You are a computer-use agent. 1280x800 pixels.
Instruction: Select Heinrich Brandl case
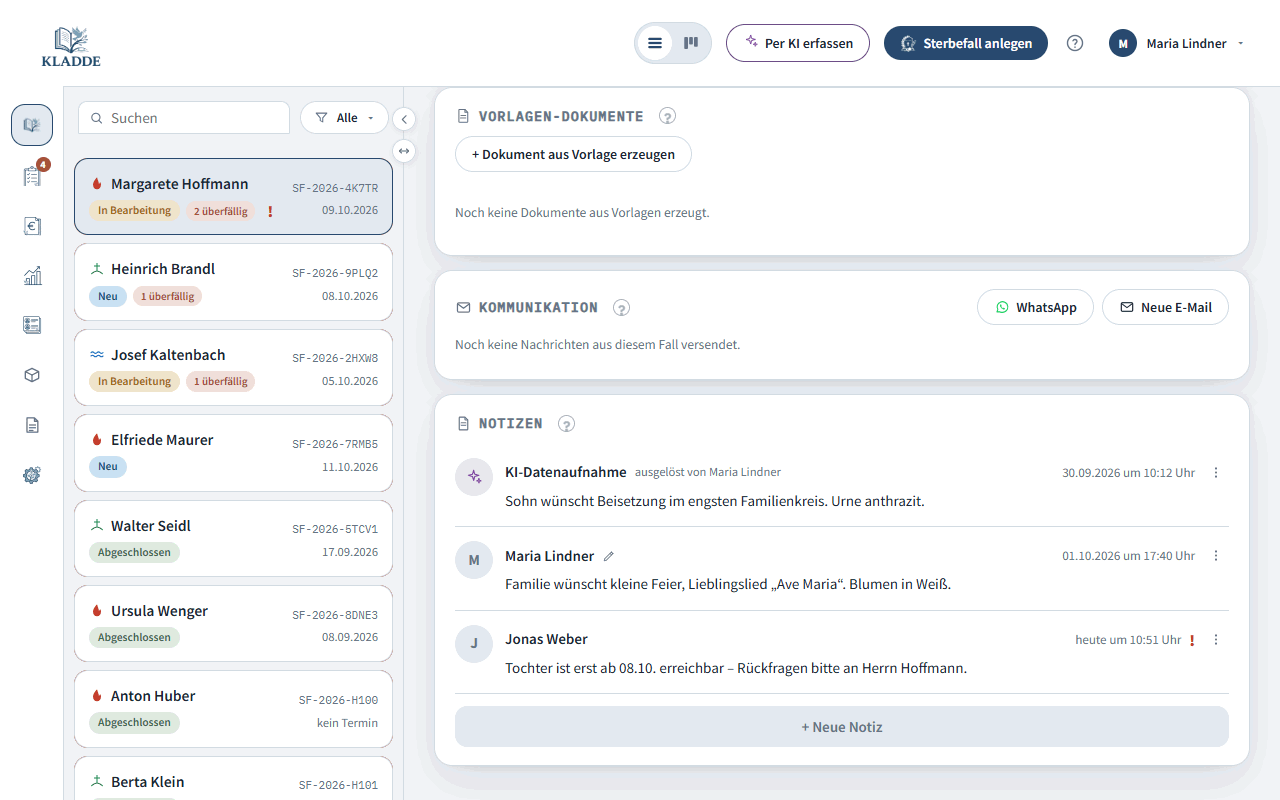pyautogui.click(x=233, y=282)
